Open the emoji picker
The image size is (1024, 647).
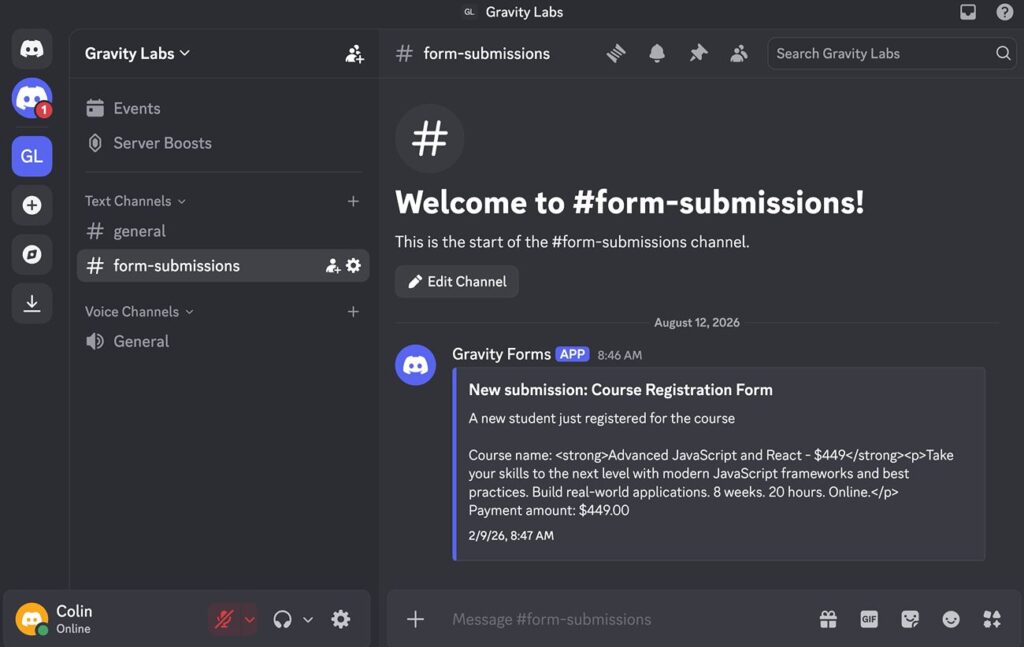pyautogui.click(x=951, y=619)
